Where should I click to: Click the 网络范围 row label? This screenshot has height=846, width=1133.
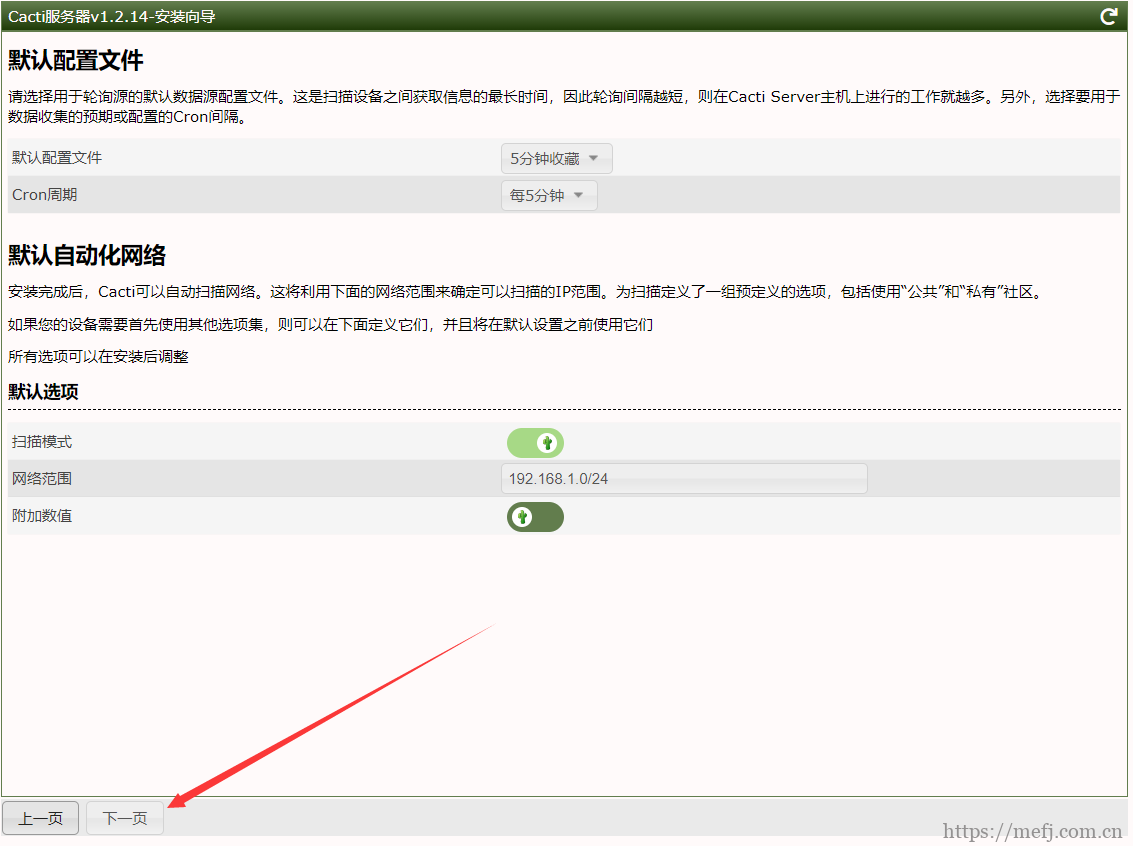(x=42, y=479)
